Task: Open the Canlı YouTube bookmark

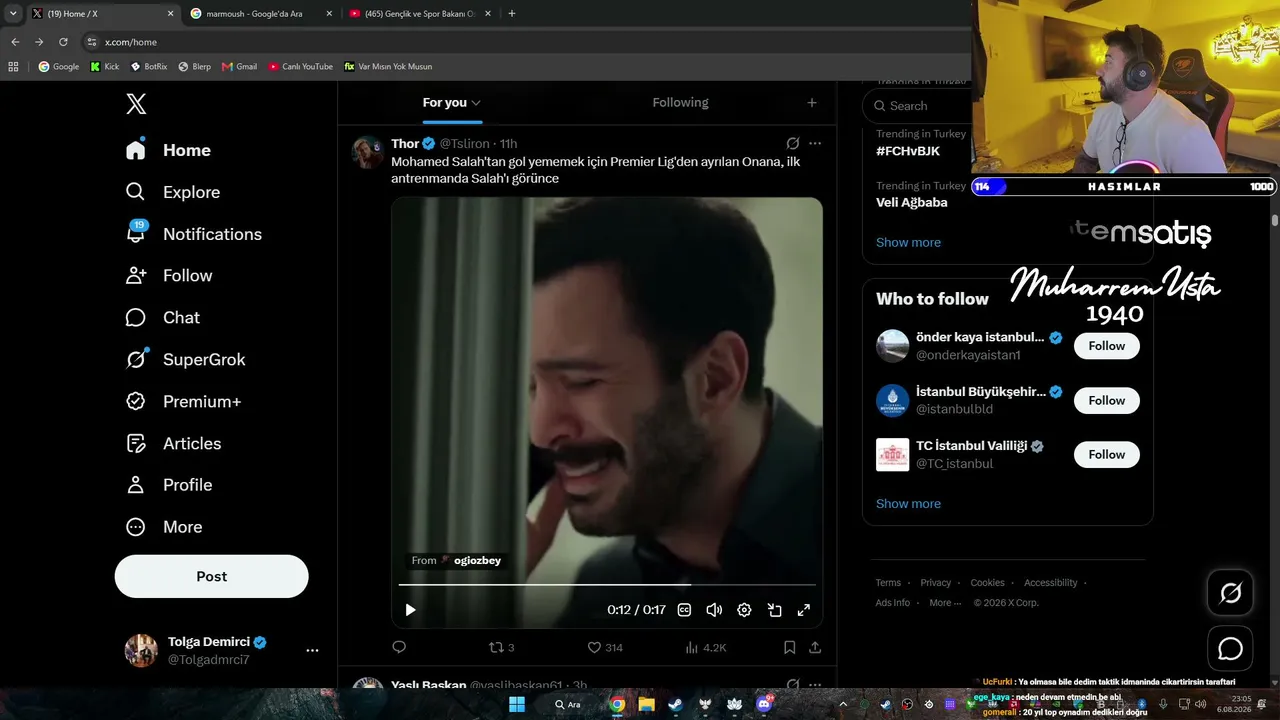Action: (301, 67)
